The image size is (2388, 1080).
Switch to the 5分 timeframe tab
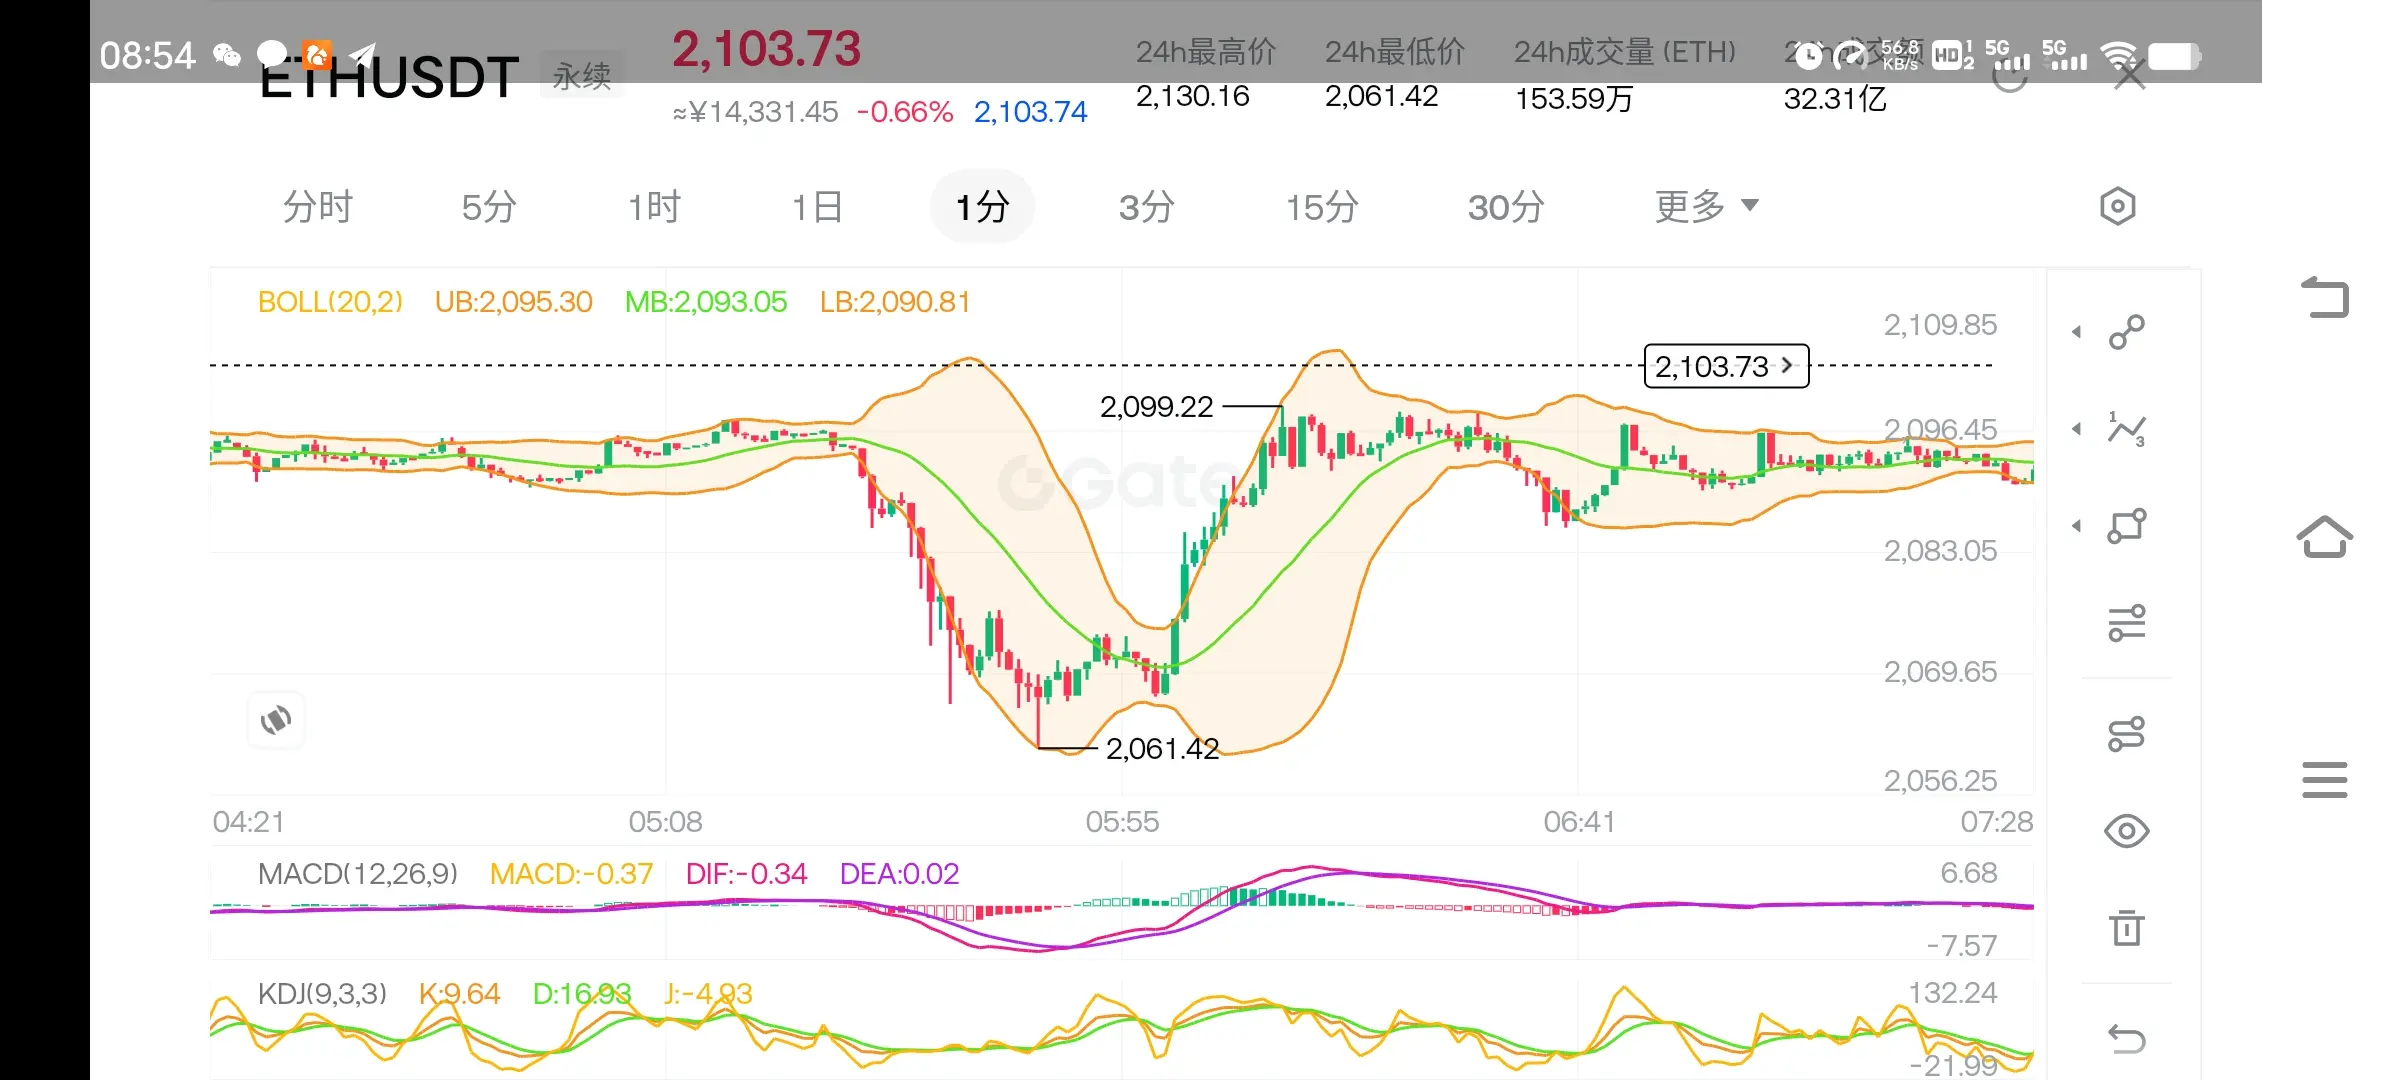click(489, 207)
